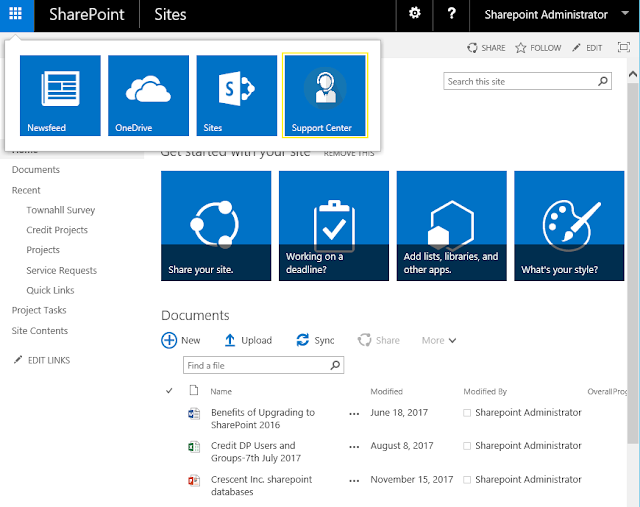Click the help question mark icon
The width and height of the screenshot is (640, 507).
tap(451, 14)
